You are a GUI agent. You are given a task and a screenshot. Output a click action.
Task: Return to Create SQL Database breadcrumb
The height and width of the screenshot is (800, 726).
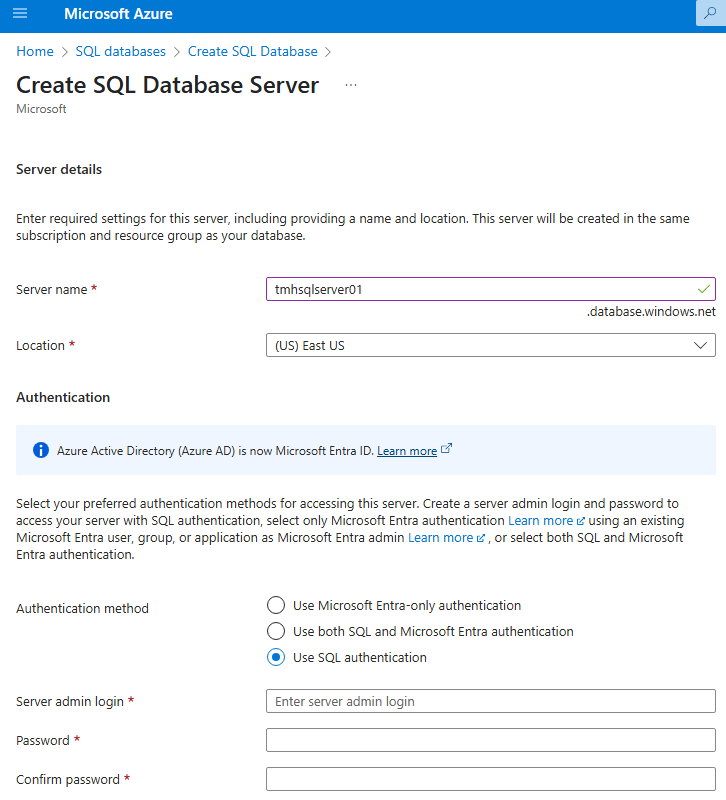pos(253,52)
